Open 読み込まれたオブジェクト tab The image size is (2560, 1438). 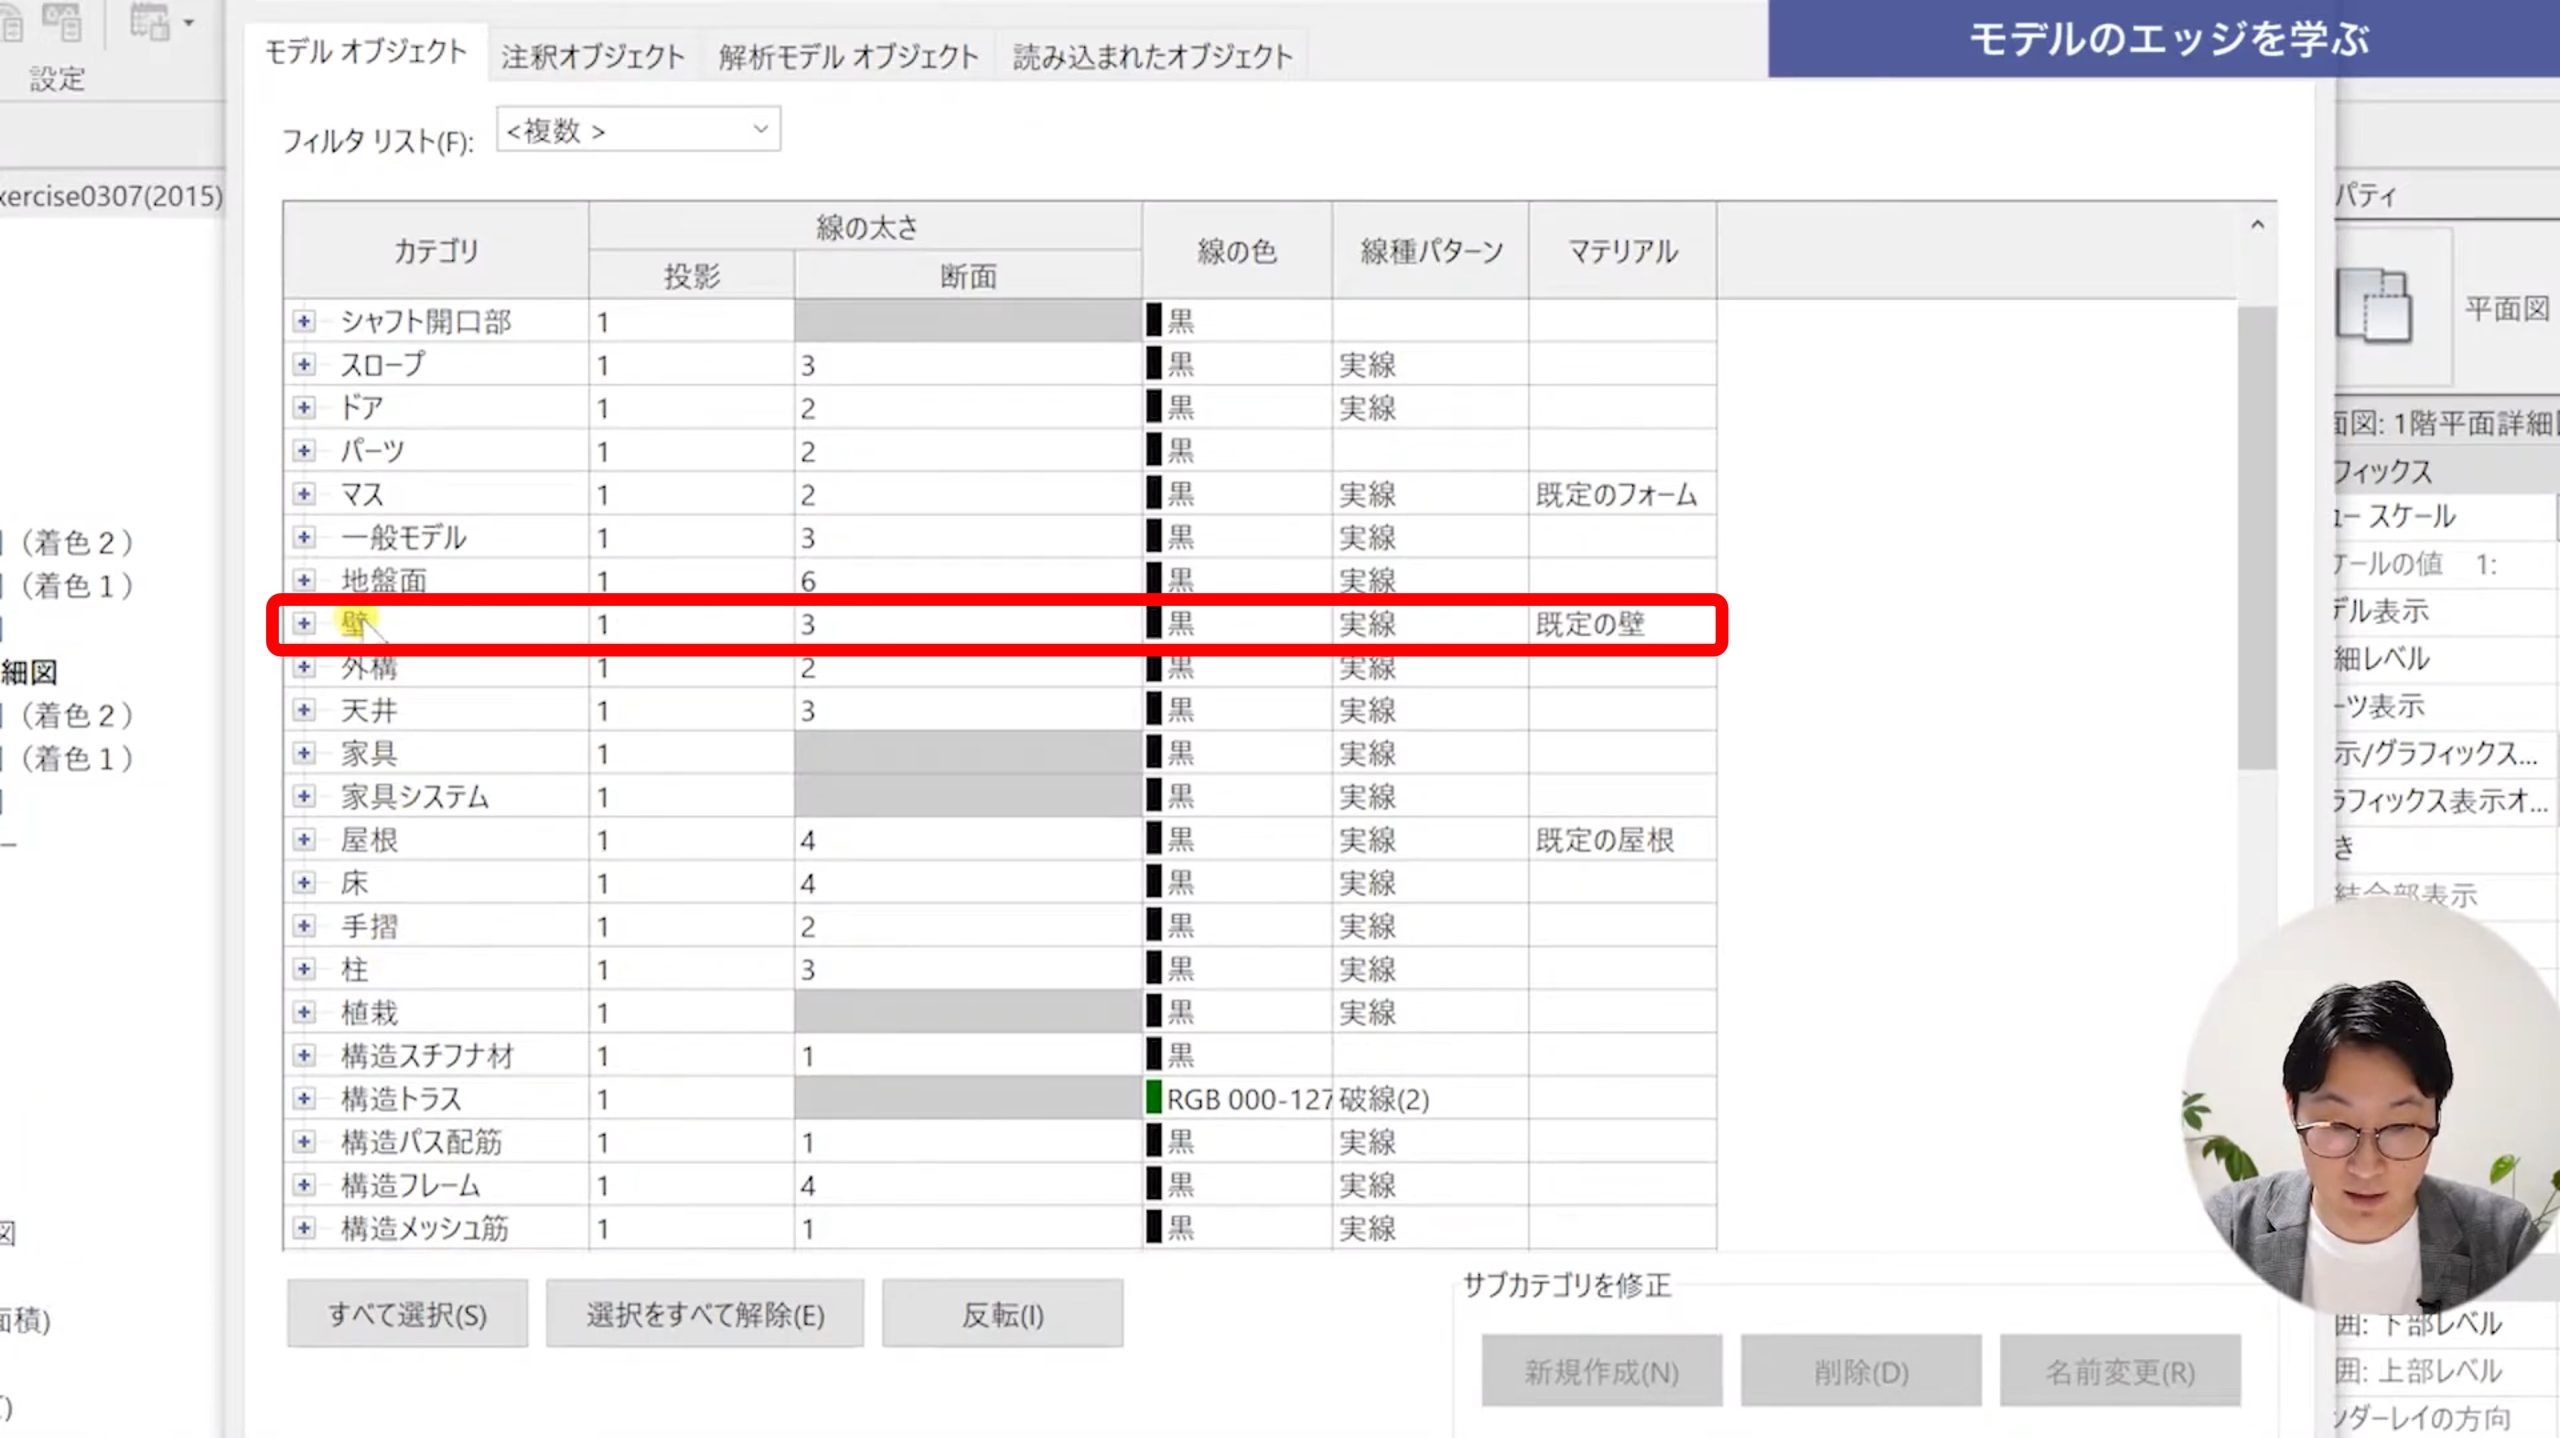pyautogui.click(x=1152, y=56)
